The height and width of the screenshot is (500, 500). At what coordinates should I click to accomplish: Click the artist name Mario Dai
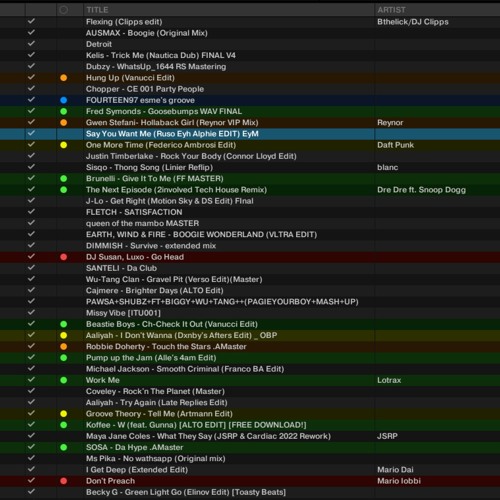[x=395, y=470]
